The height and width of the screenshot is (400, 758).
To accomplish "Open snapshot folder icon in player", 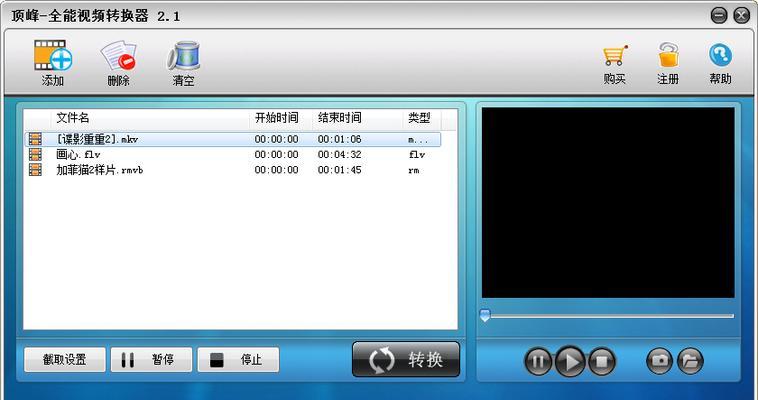I will (690, 361).
